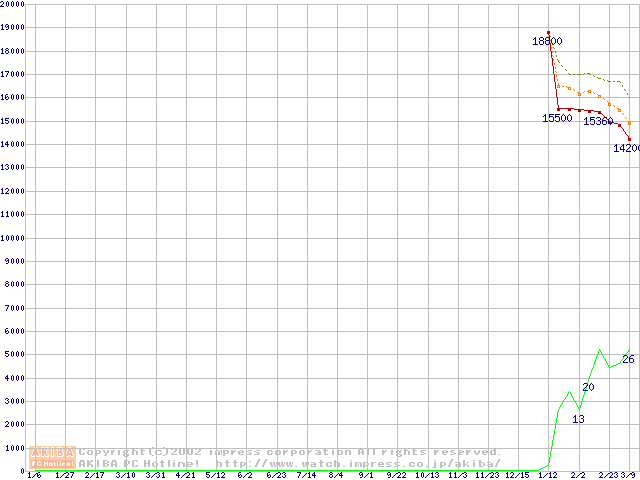This screenshot has width=640, height=480.
Task: Select the green line label 13
Action: (x=578, y=419)
